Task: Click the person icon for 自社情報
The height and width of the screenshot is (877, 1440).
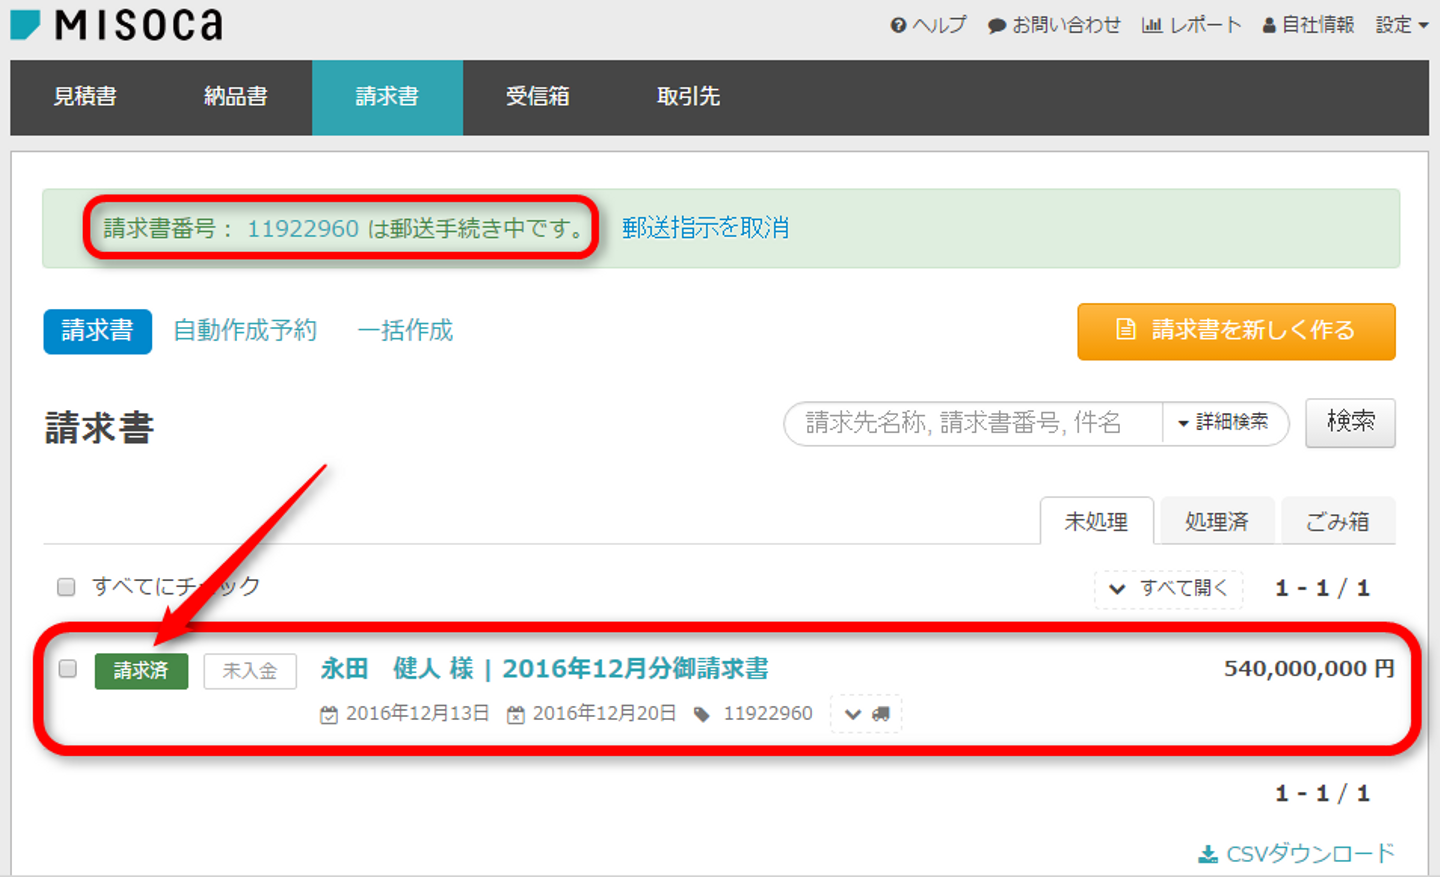Action: (x=1269, y=26)
